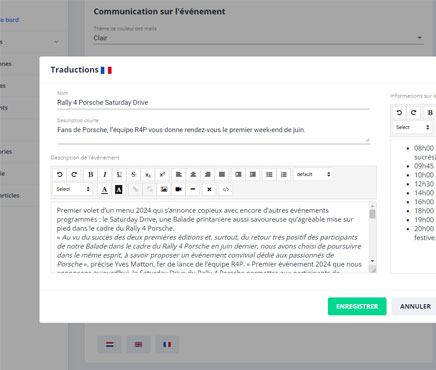Screen dimensions: 436x370
Task: Undo last edit in description editor
Action: pyautogui.click(x=60, y=174)
